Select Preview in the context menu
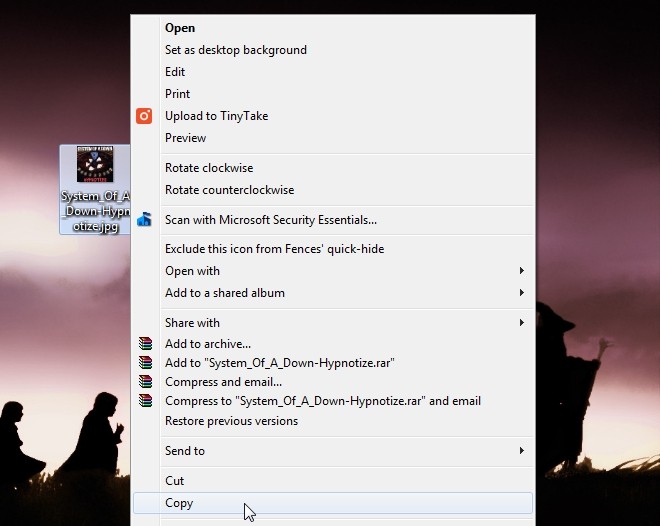The height and width of the screenshot is (526, 660). 333,138
